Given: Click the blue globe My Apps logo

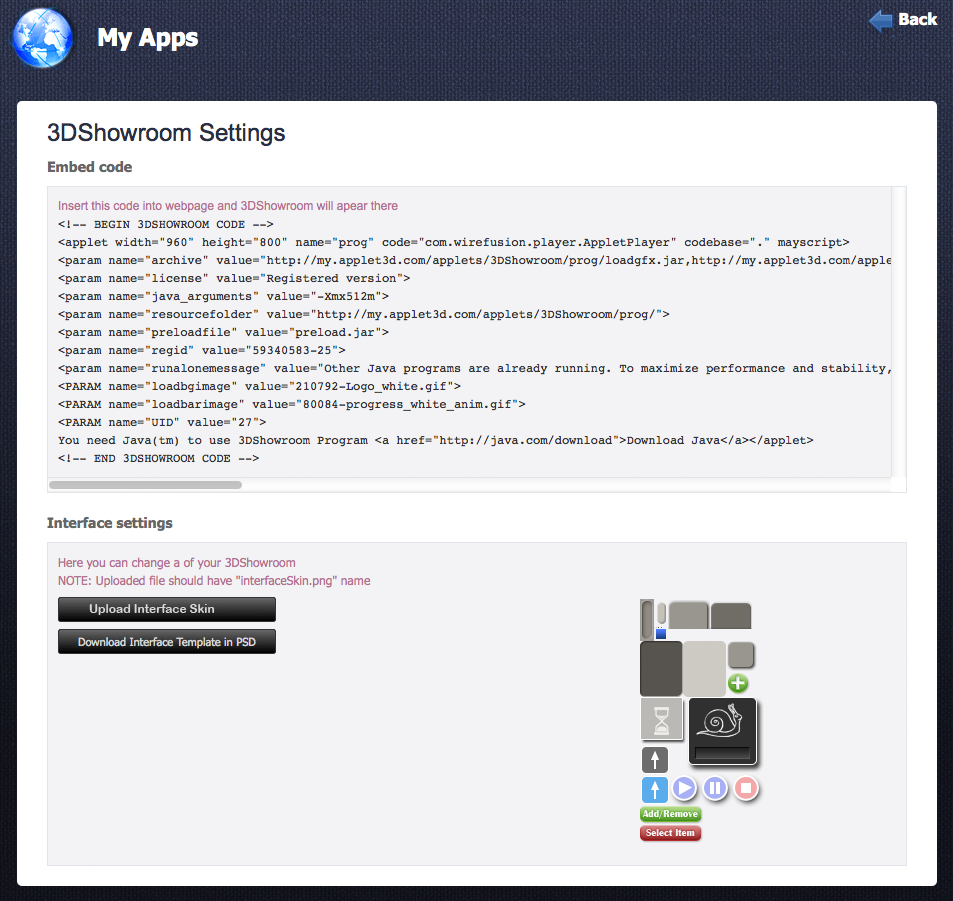Looking at the screenshot, I should click(x=42, y=38).
